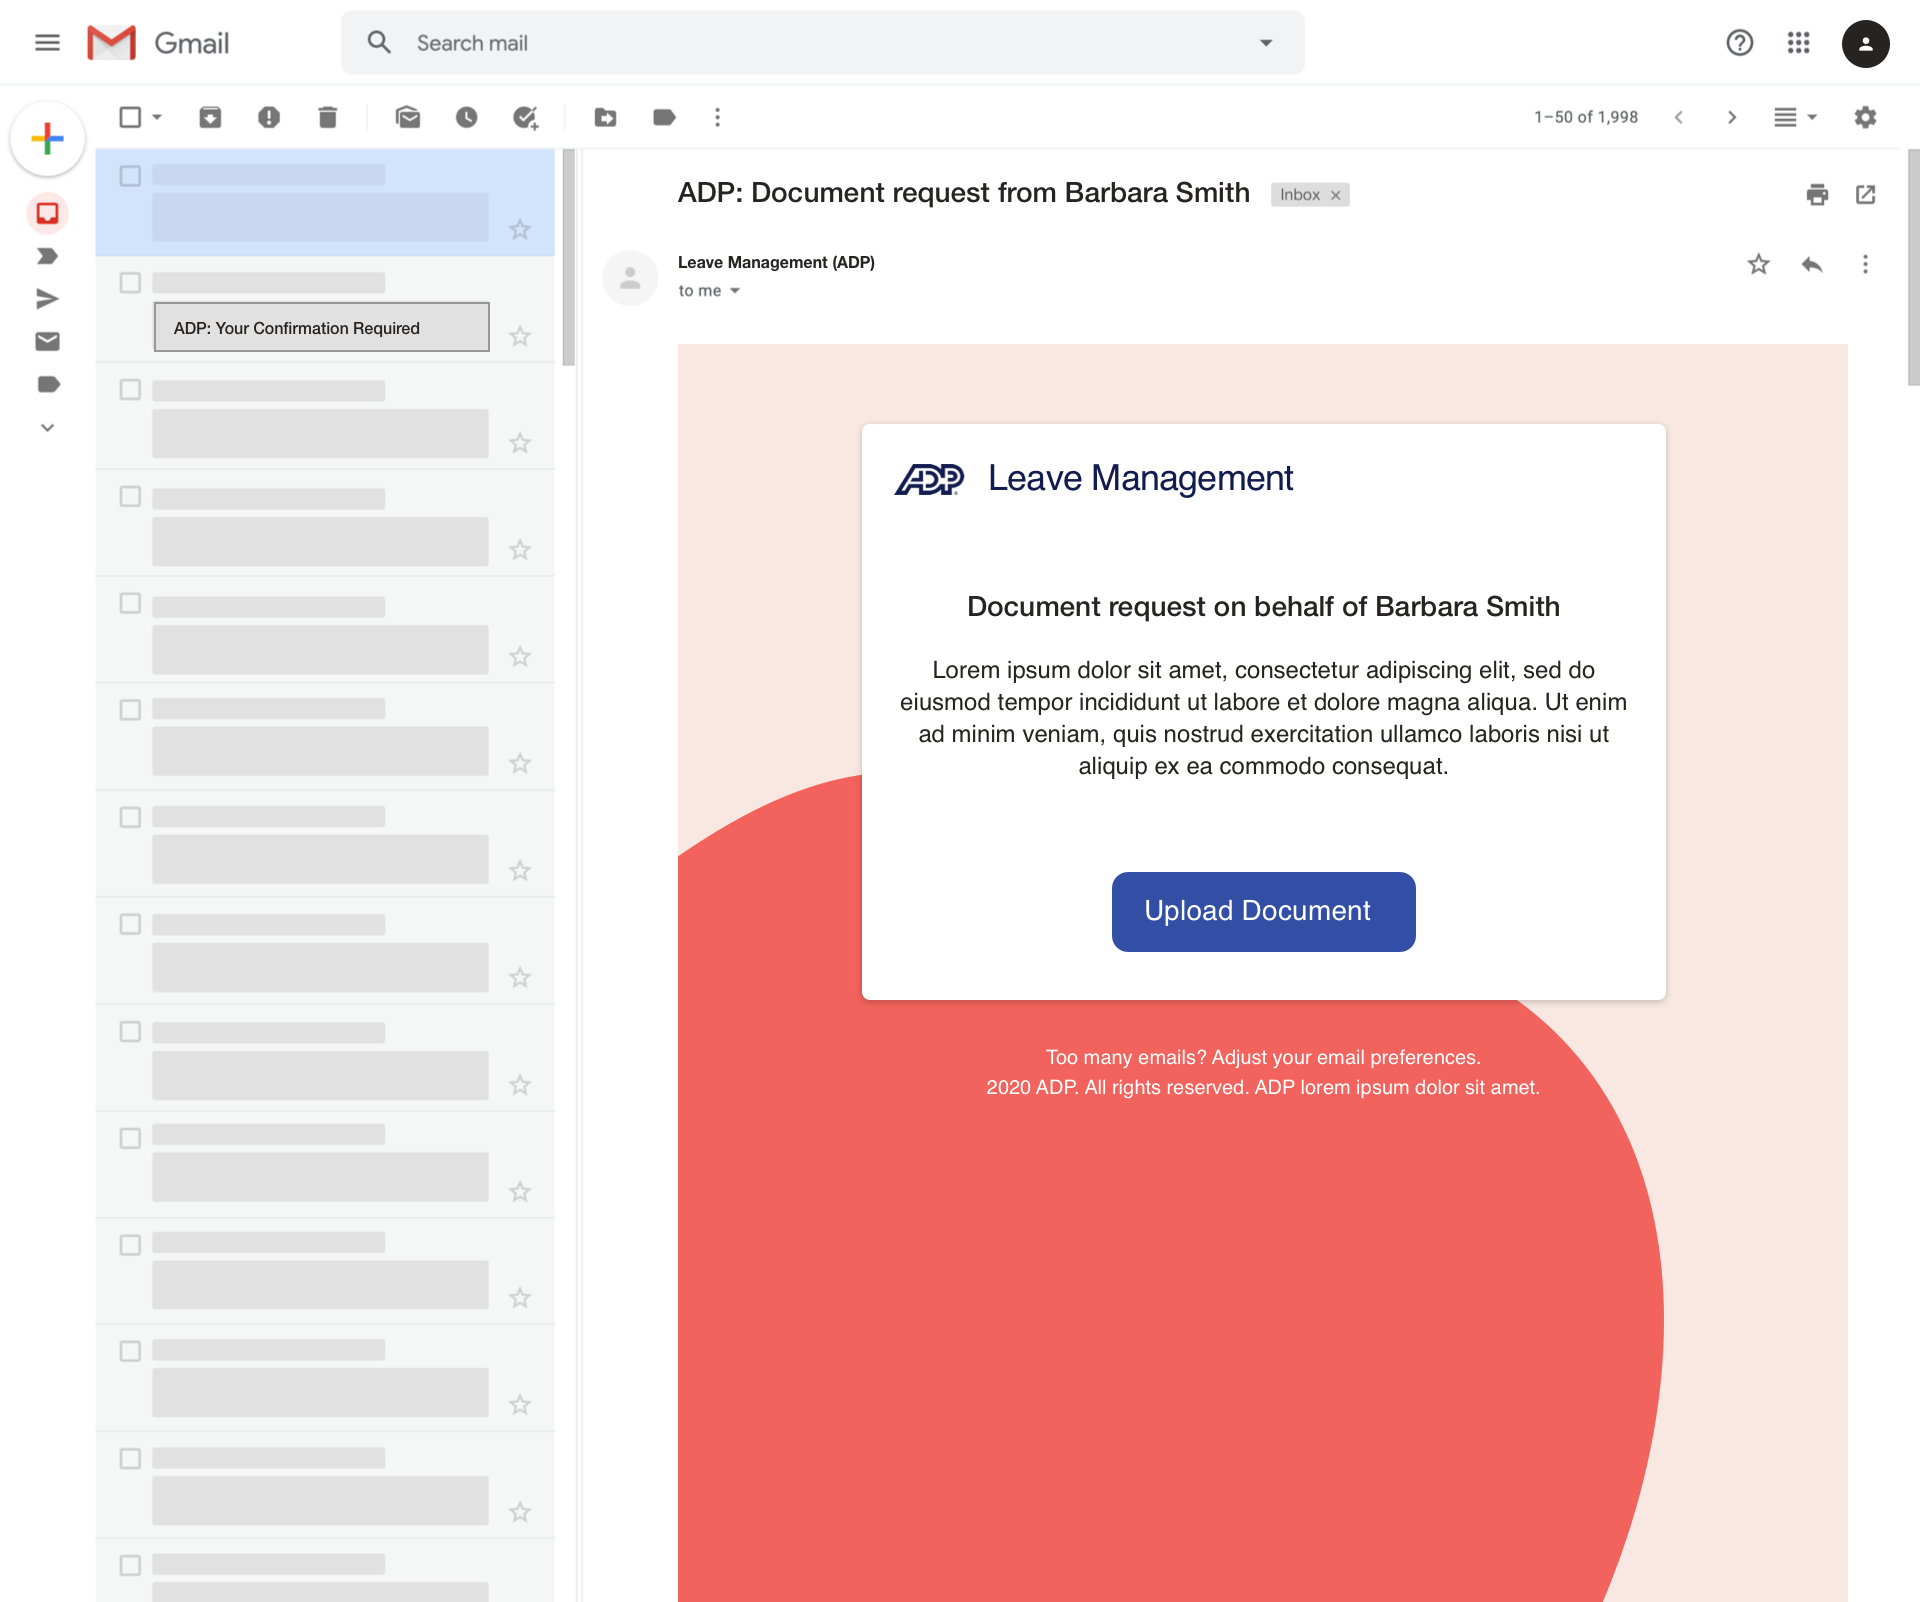Image resolution: width=1920 pixels, height=1602 pixels.
Task: Open the Sent sidebar icon
Action: click(x=47, y=298)
